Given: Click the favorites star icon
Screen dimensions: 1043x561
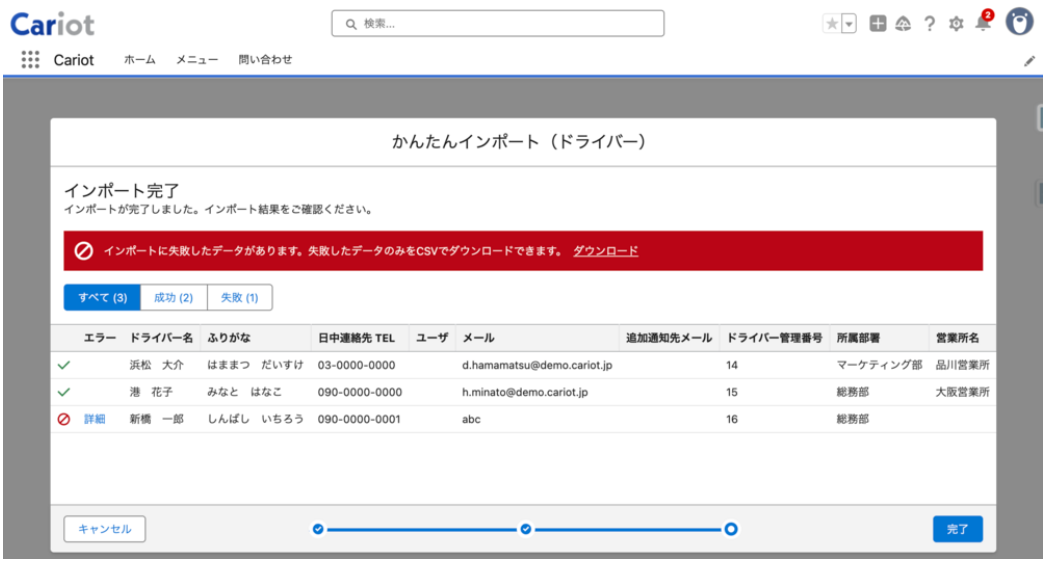Looking at the screenshot, I should click(831, 24).
